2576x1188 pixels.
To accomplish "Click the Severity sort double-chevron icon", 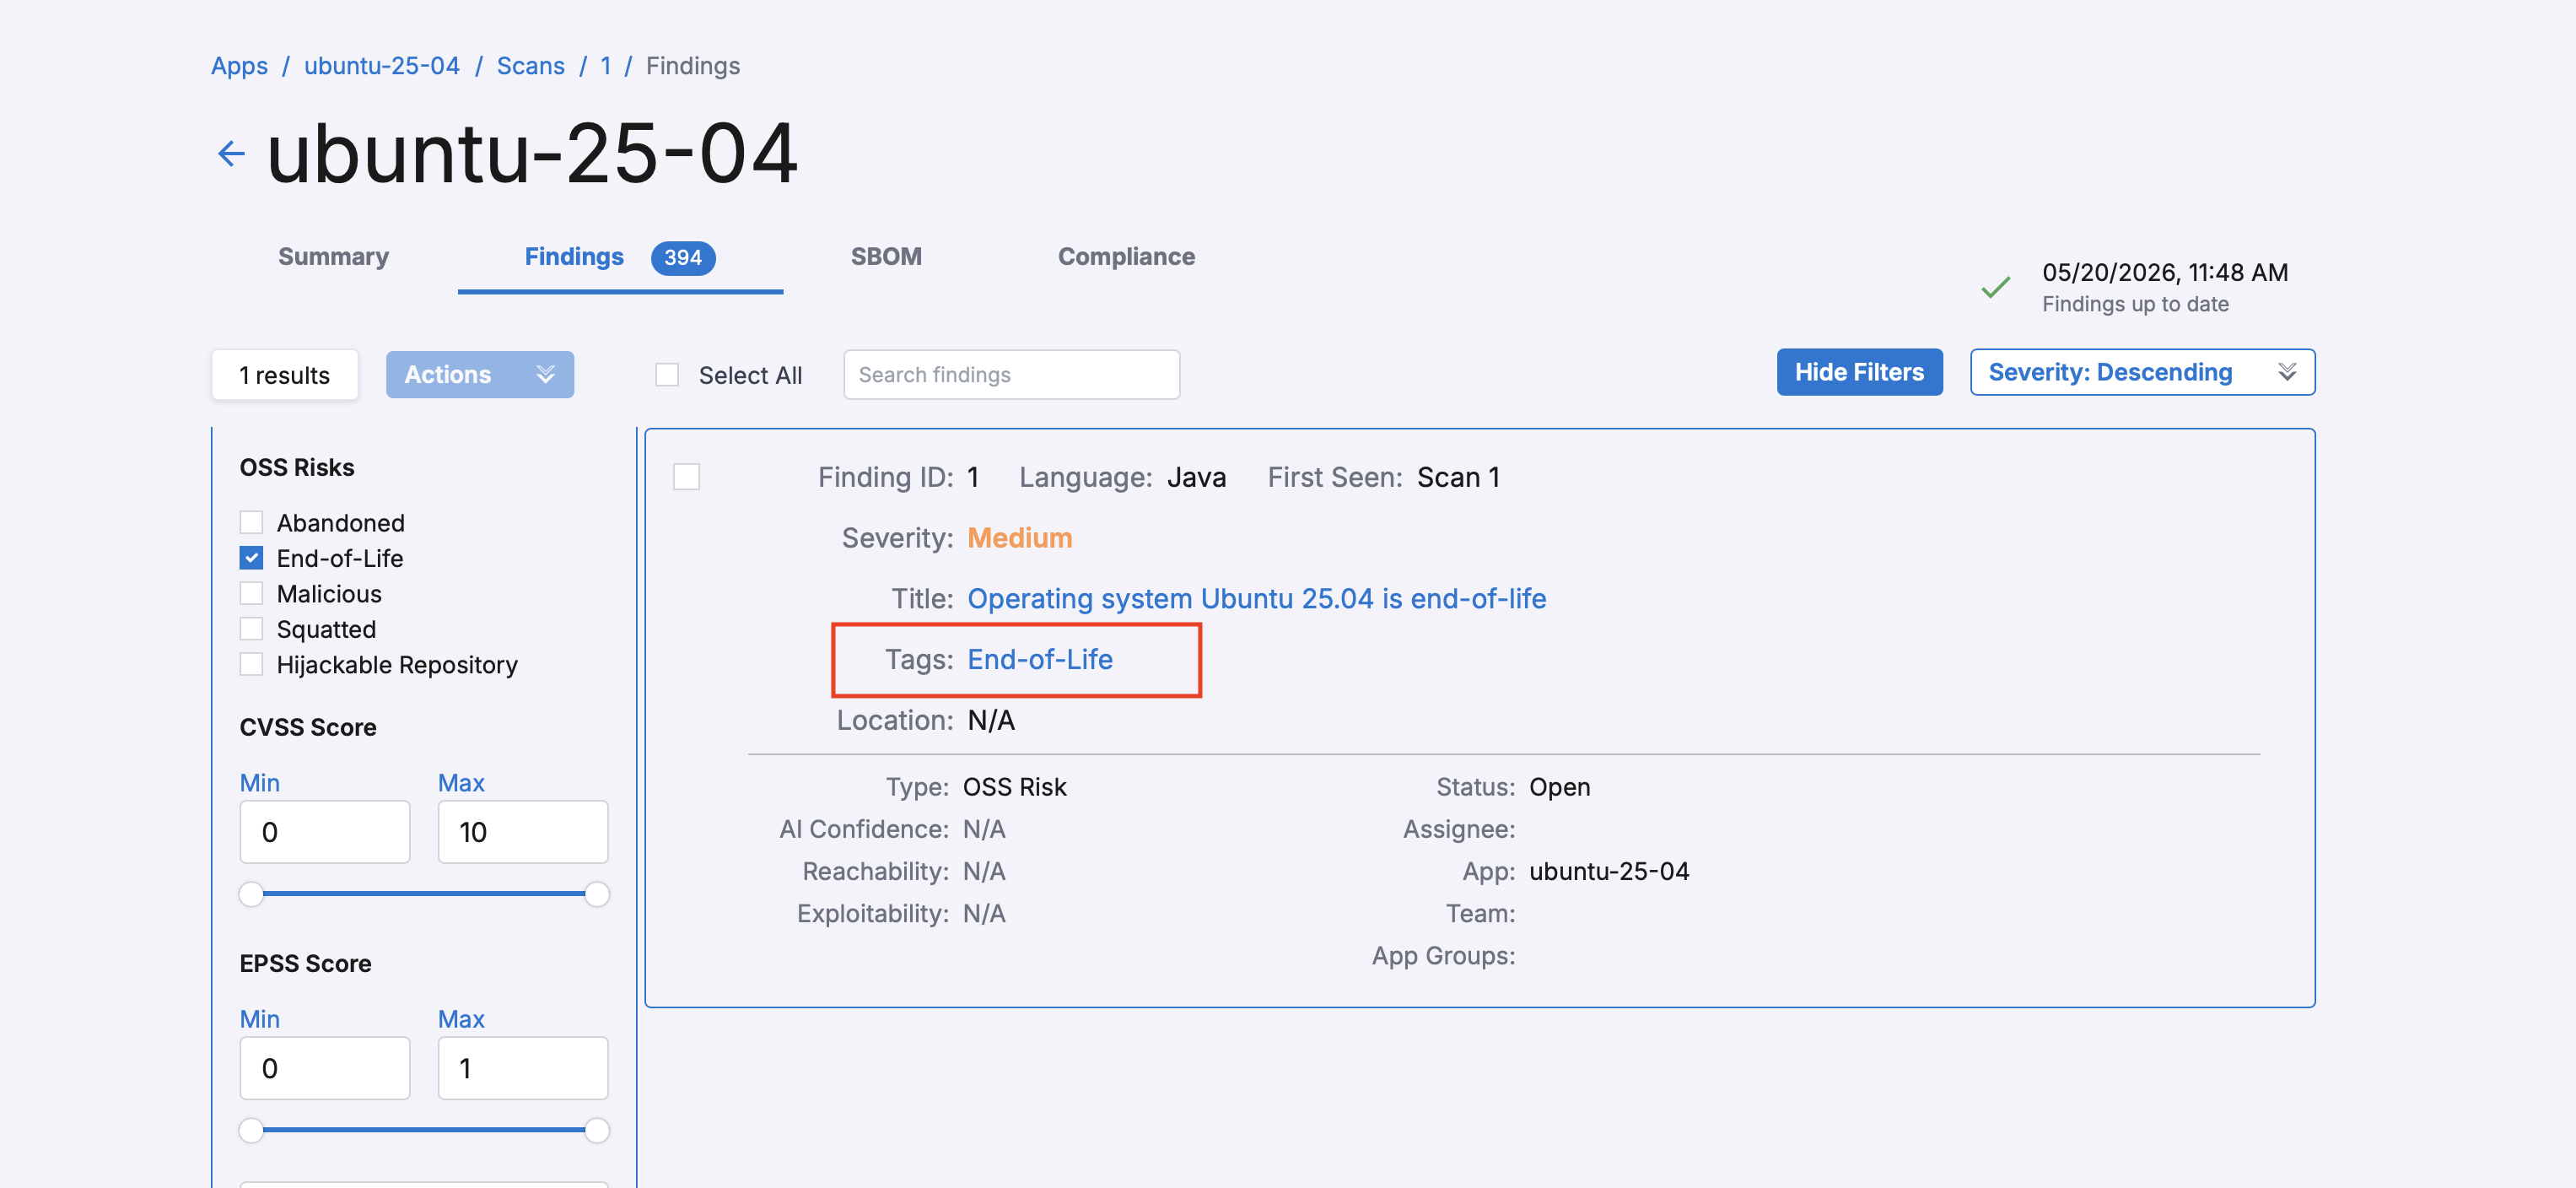I will (x=2286, y=372).
